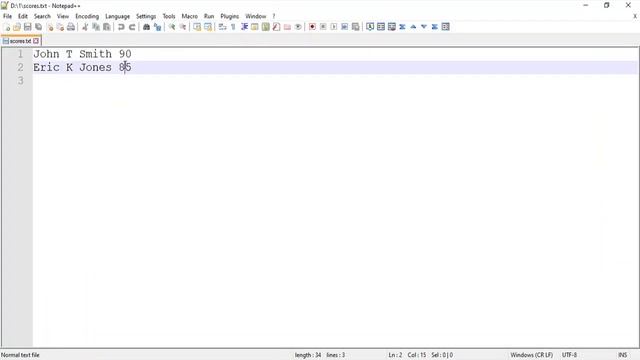Click the 'Ln : 2' status bar entry

[395, 355]
